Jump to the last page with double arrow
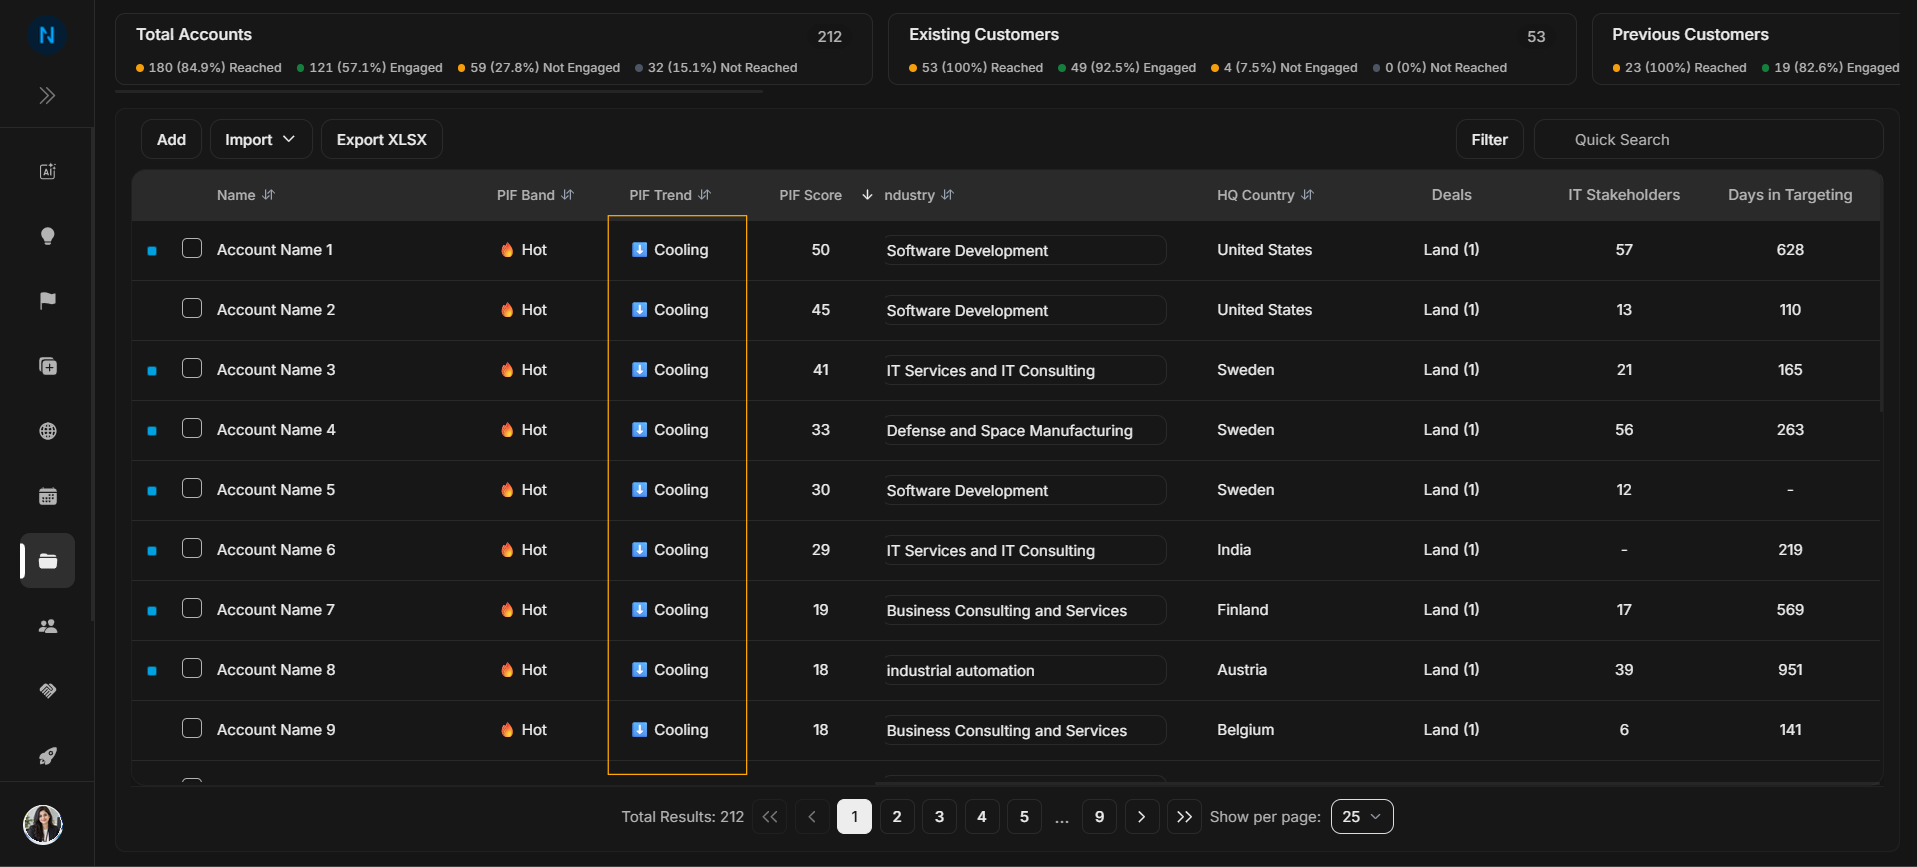 tap(1184, 817)
